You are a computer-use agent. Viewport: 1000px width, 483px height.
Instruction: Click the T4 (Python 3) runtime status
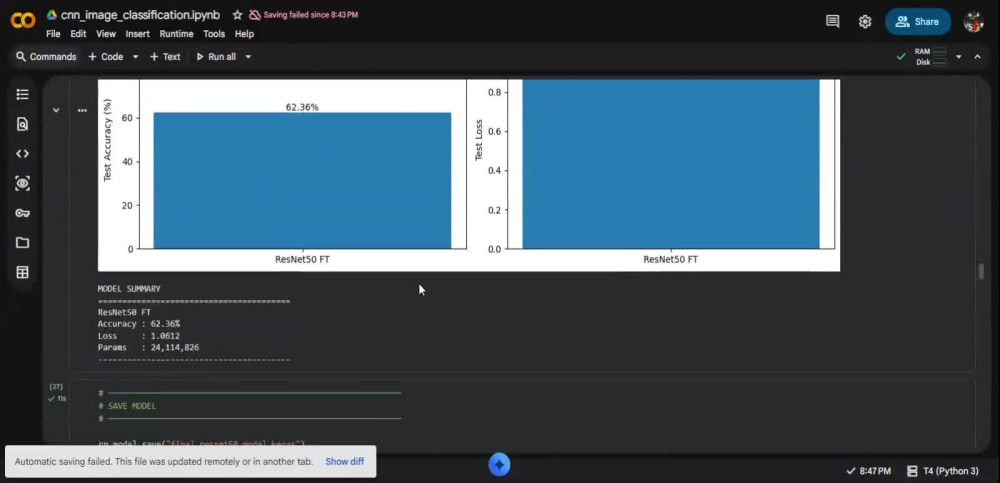coord(943,471)
